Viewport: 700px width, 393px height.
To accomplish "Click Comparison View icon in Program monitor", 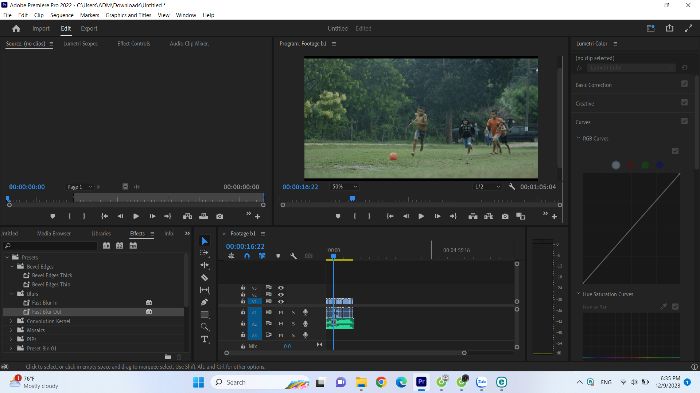I will pyautogui.click(x=521, y=216).
